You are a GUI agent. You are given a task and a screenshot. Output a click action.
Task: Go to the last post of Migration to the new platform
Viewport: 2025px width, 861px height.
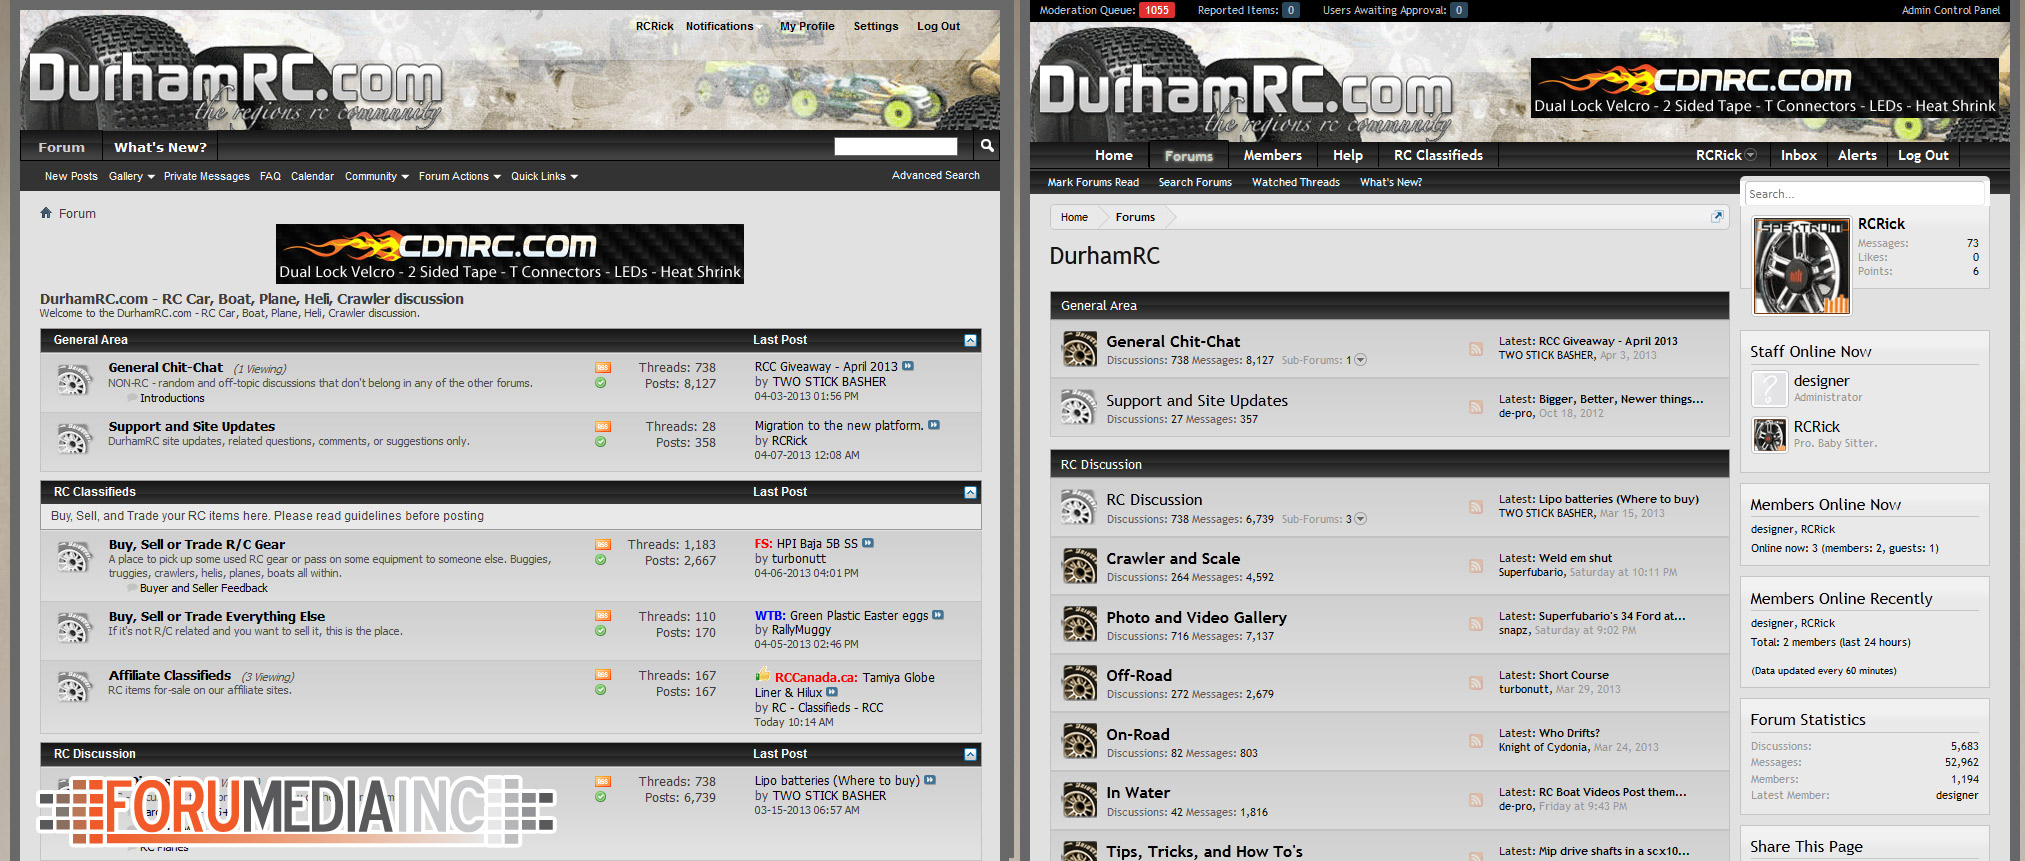934,425
